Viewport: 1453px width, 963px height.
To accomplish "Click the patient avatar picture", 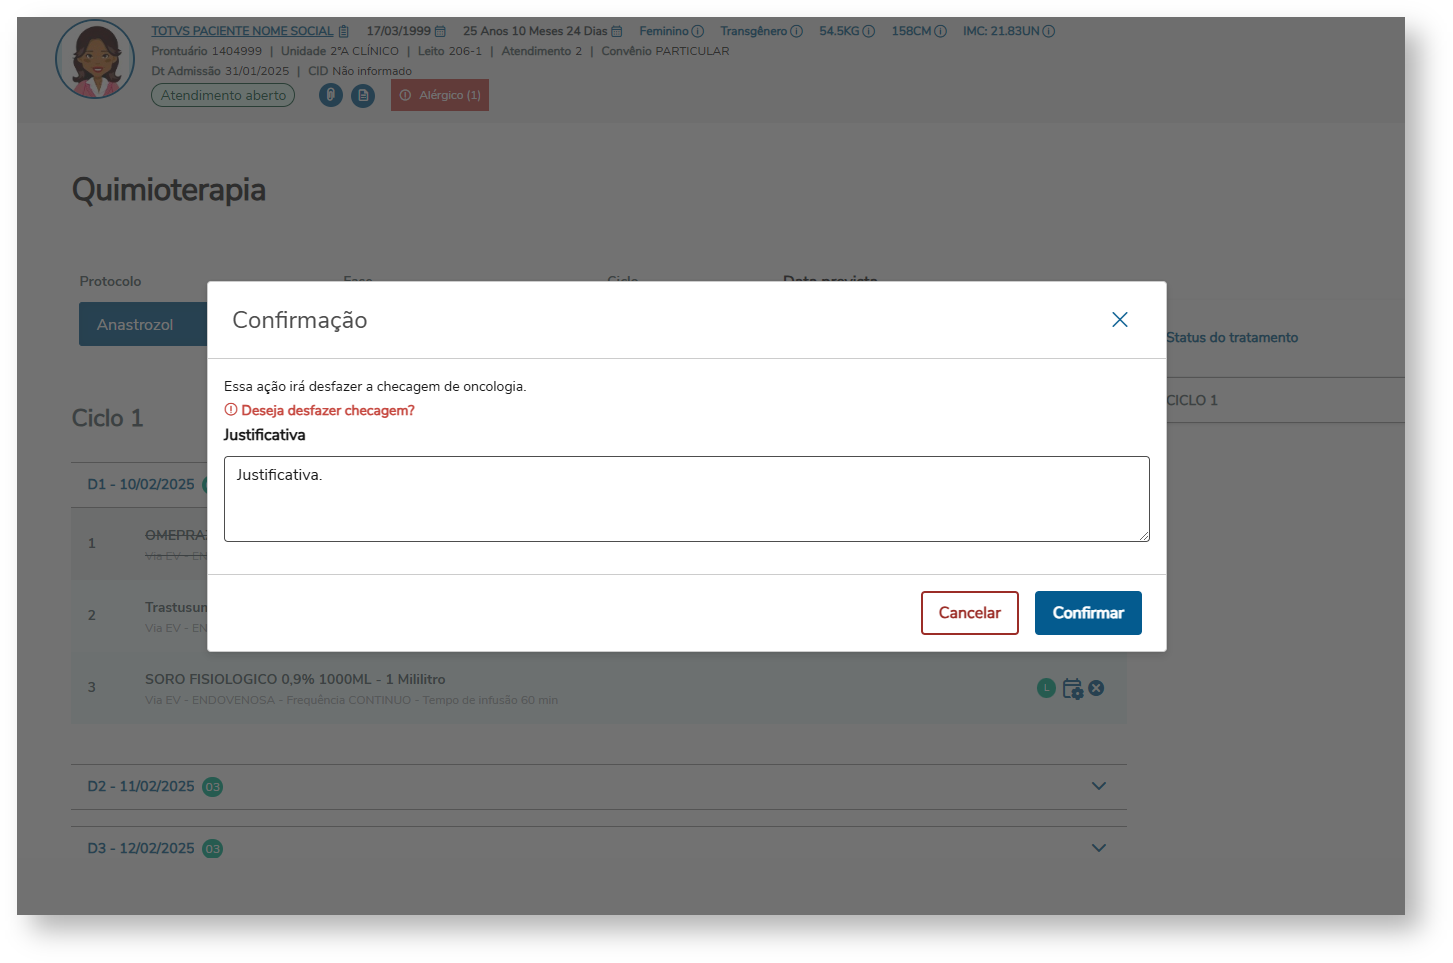I will point(95,59).
